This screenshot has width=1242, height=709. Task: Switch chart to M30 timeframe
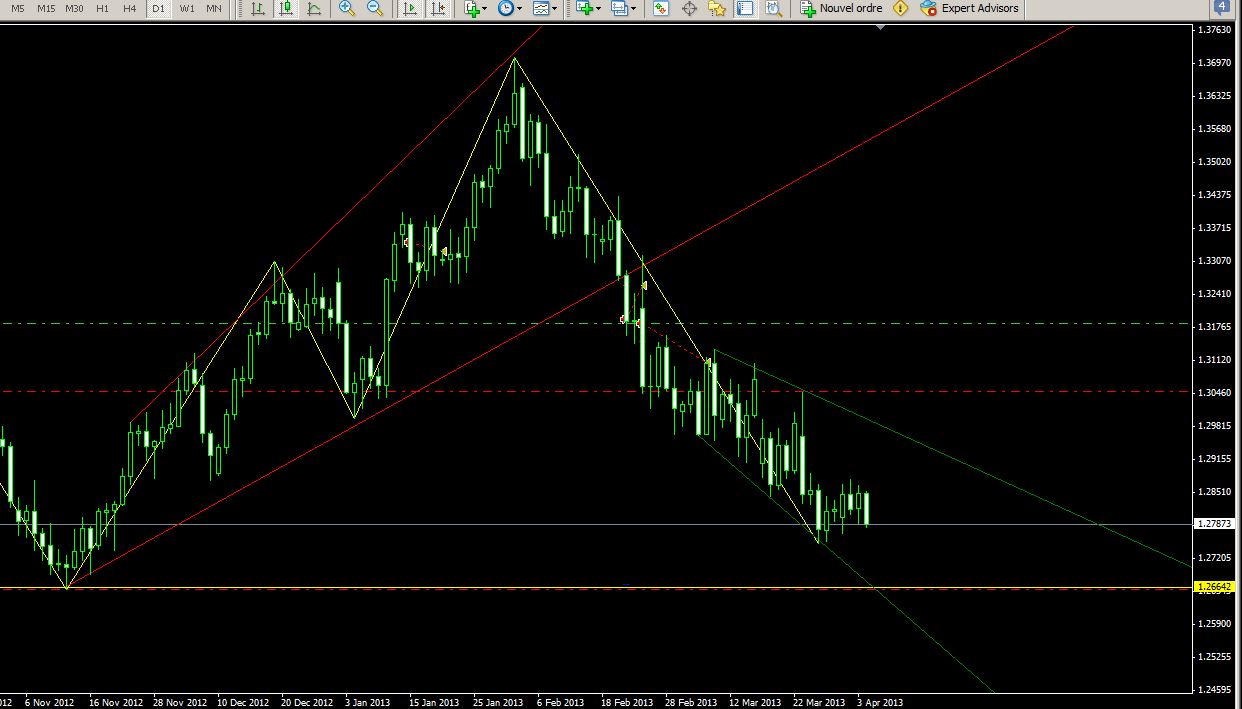point(74,8)
